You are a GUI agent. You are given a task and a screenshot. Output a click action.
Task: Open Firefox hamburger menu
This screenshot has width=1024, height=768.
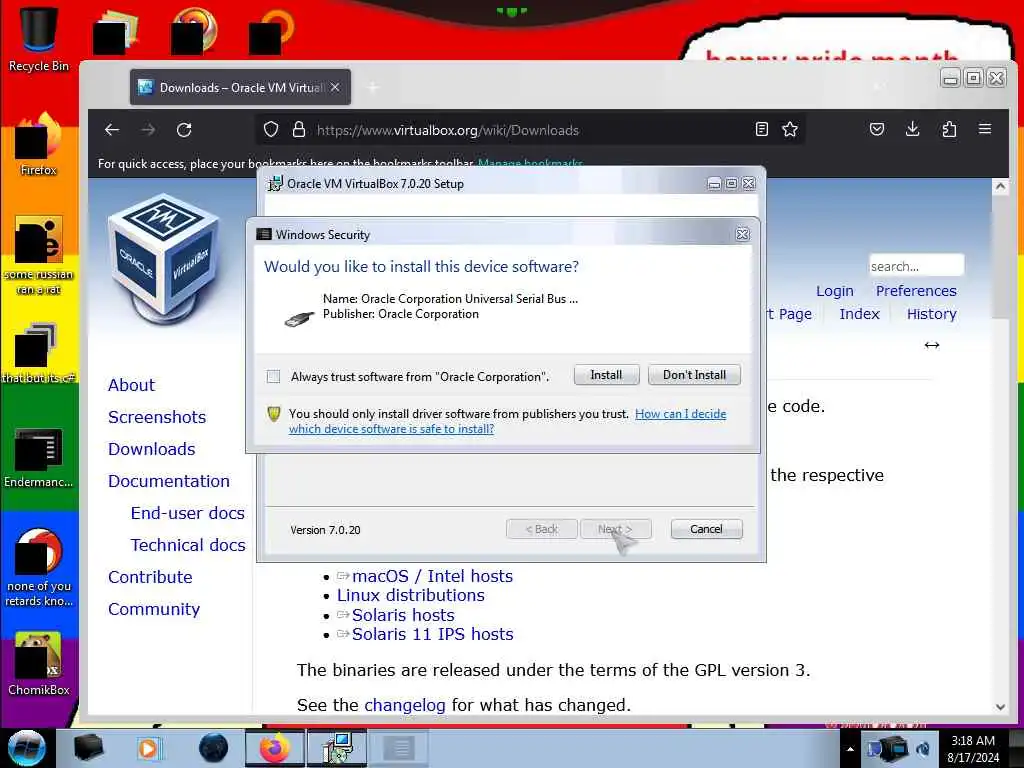coord(985,129)
